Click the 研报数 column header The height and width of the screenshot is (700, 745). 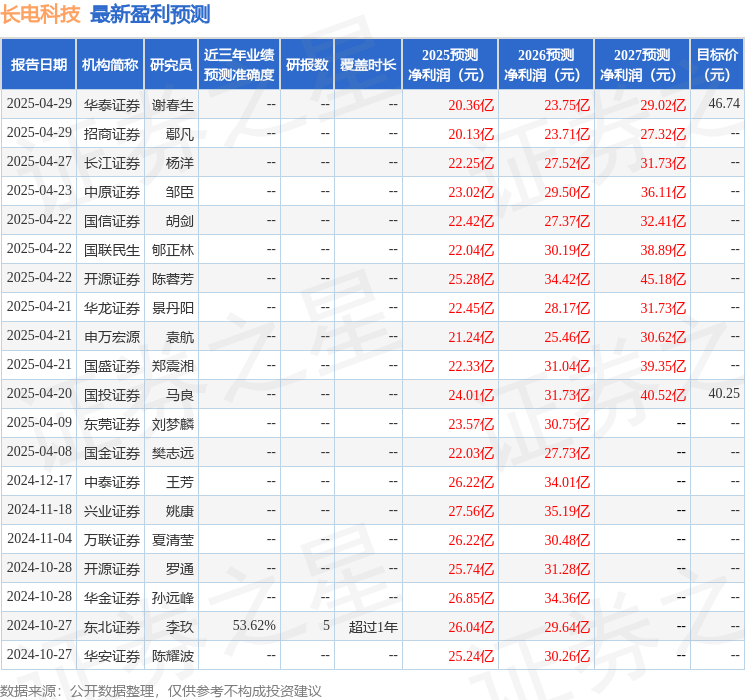[x=307, y=64]
